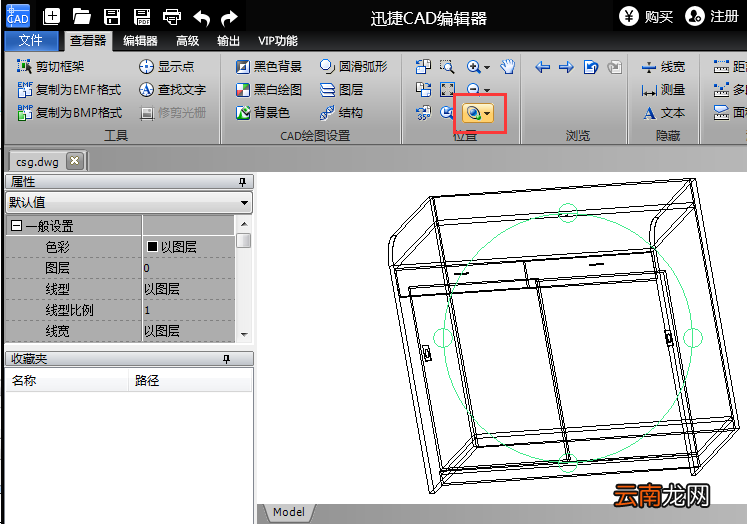Viewport: 747px width, 524px height.
Task: Open the 图层 layers dialog
Action: click(342, 90)
